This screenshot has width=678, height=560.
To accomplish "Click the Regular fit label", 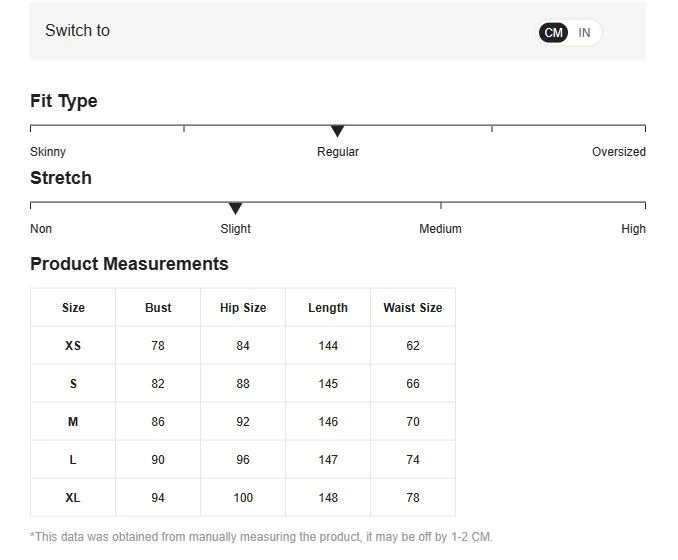I will coord(338,152).
